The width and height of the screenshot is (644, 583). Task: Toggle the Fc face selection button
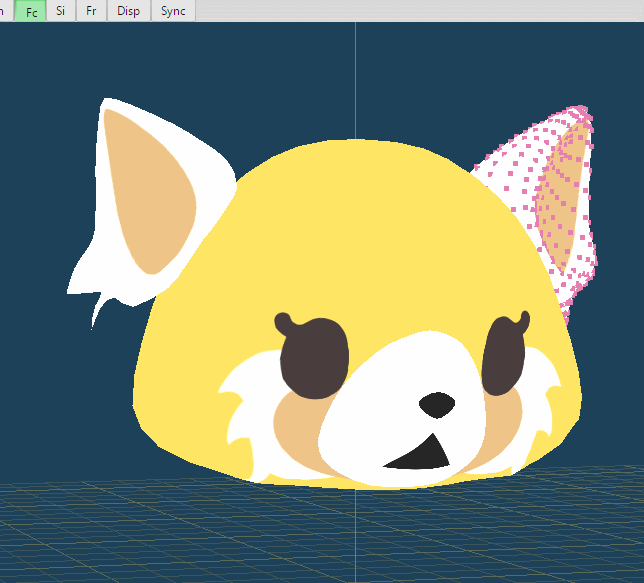click(x=30, y=11)
